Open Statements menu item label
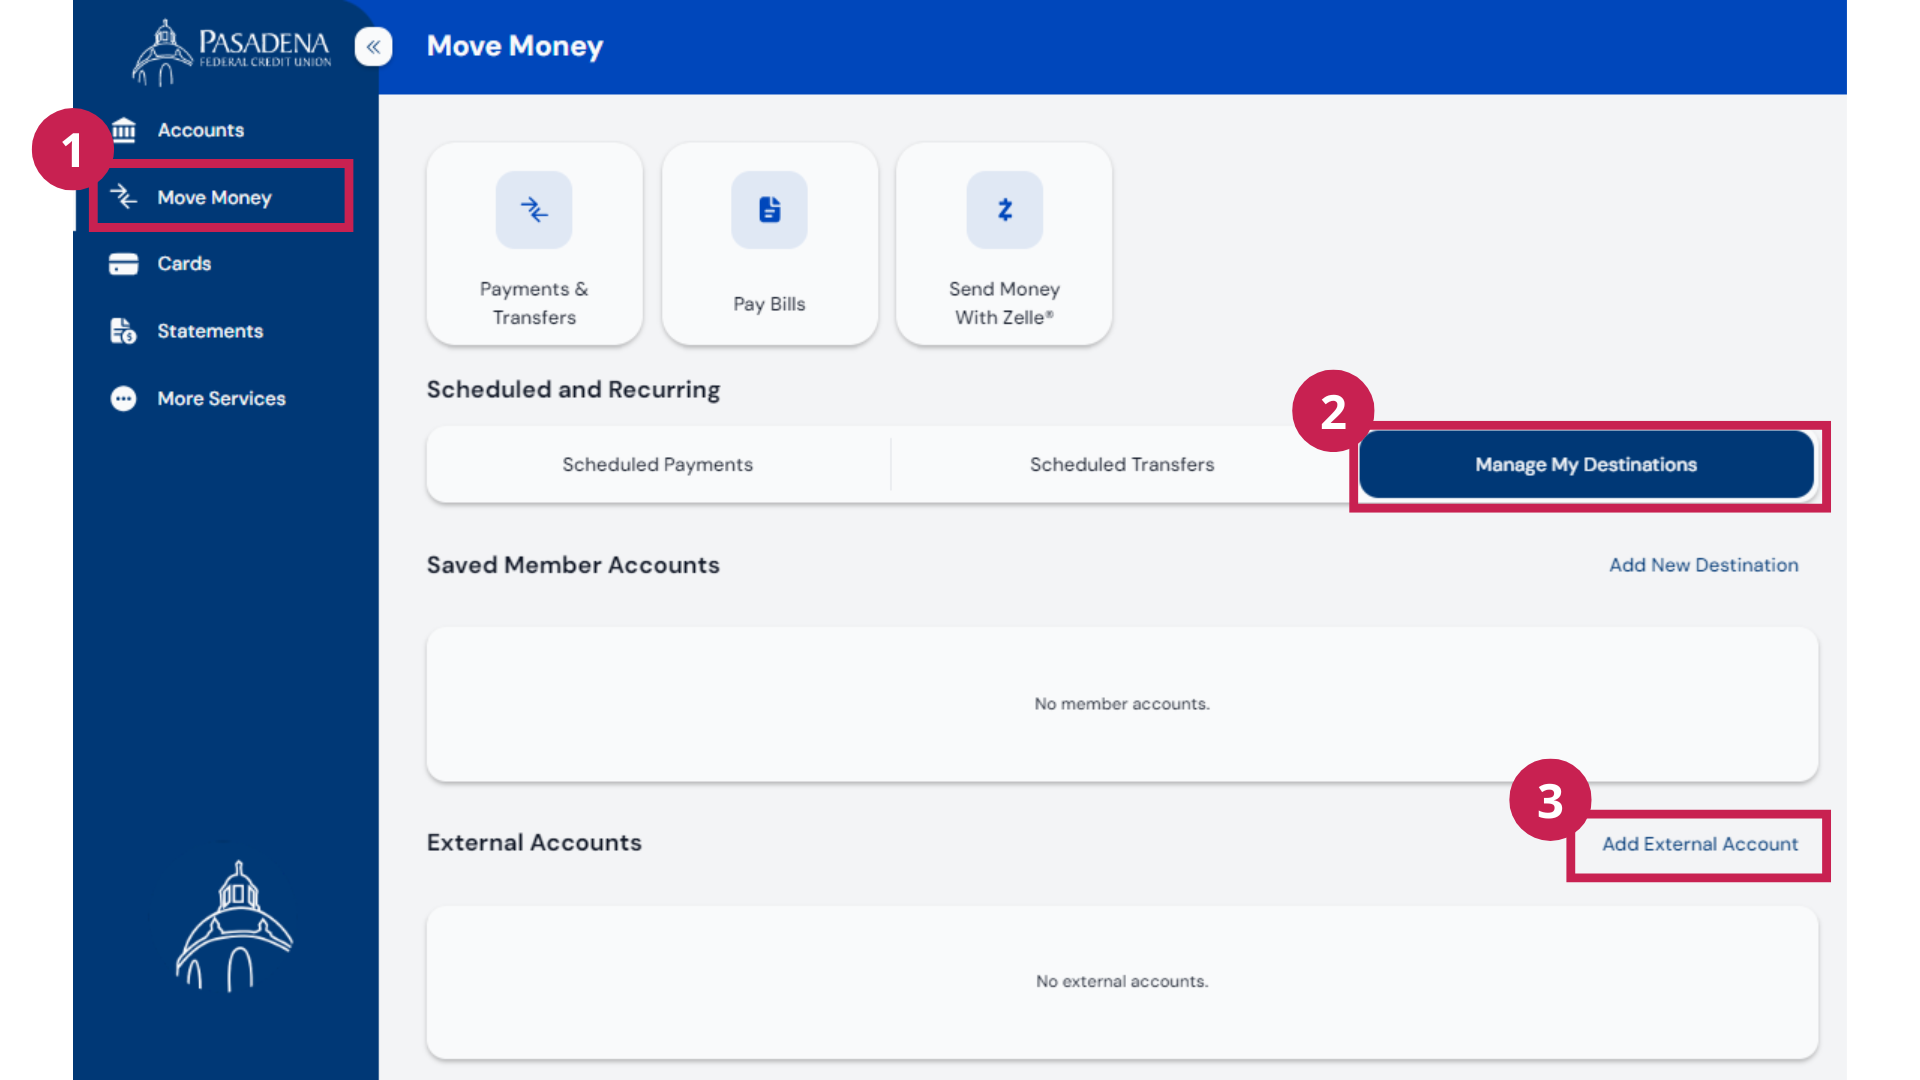Screen dimensions: 1920x1080 coord(210,331)
